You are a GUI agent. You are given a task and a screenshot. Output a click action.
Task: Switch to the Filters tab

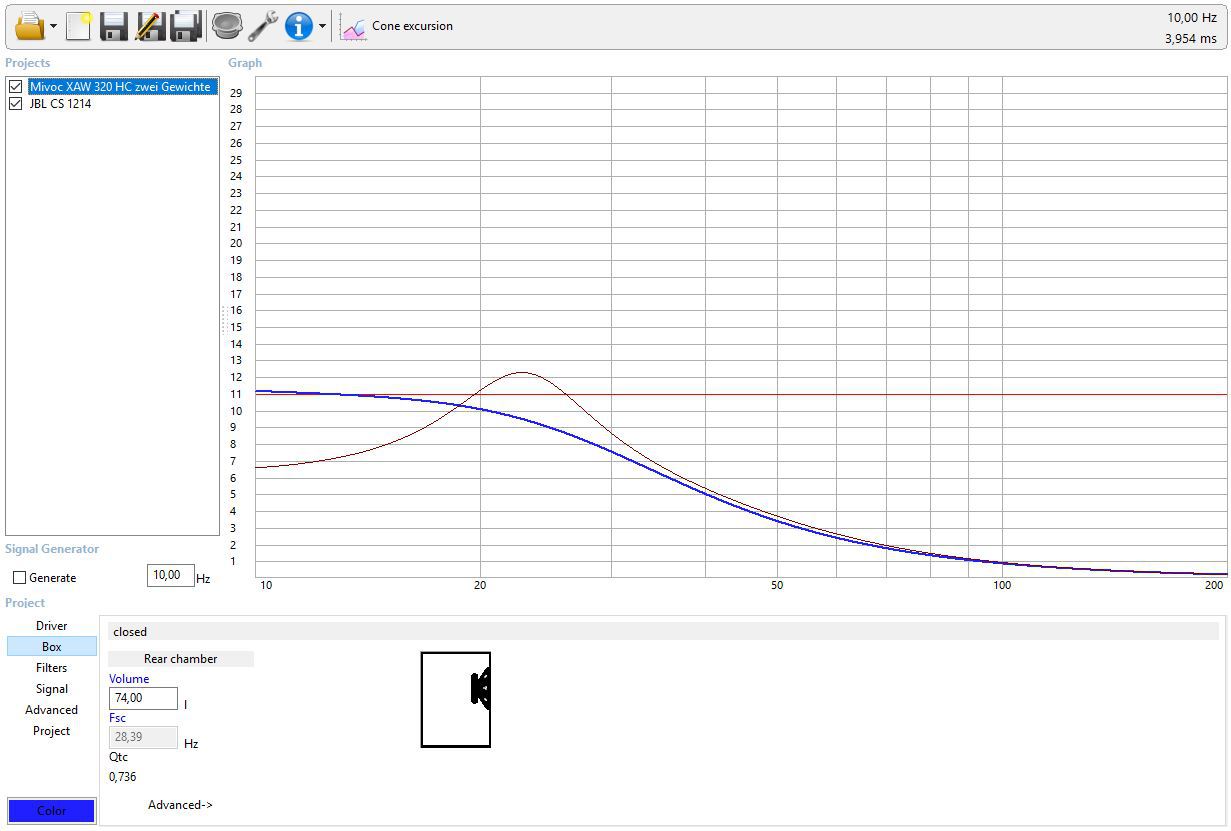click(x=52, y=668)
